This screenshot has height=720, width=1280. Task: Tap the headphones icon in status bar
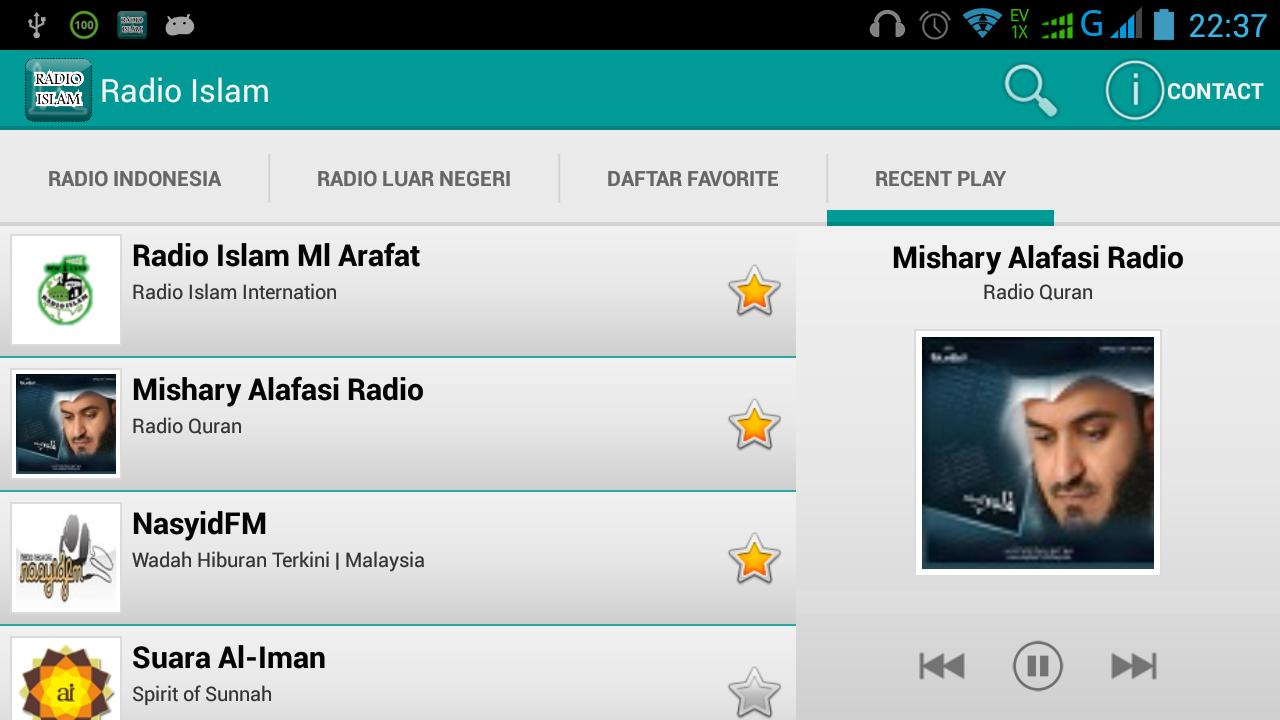coord(887,24)
